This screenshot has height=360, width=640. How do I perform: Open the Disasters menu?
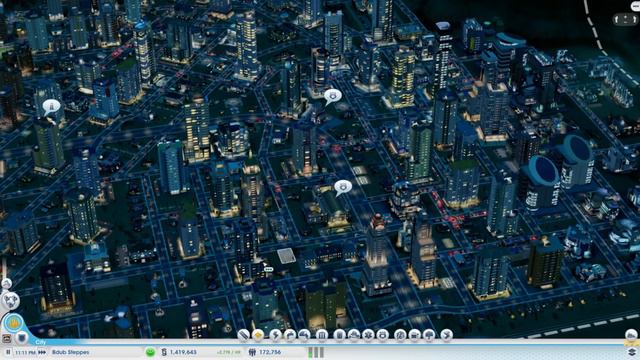447,335
